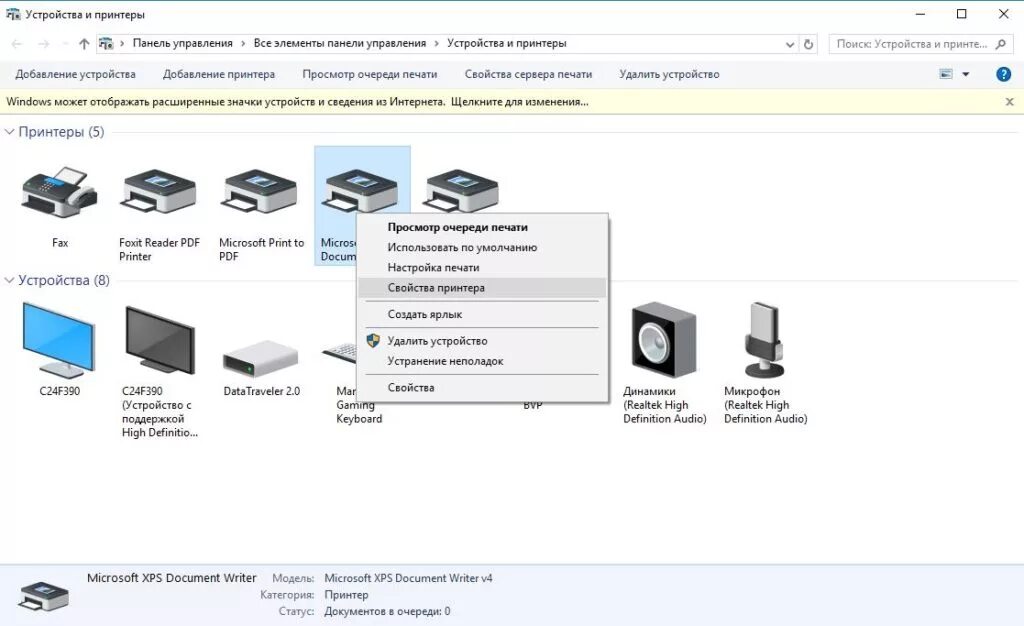
Task: Choose Создать ярлык
Action: coord(483,314)
